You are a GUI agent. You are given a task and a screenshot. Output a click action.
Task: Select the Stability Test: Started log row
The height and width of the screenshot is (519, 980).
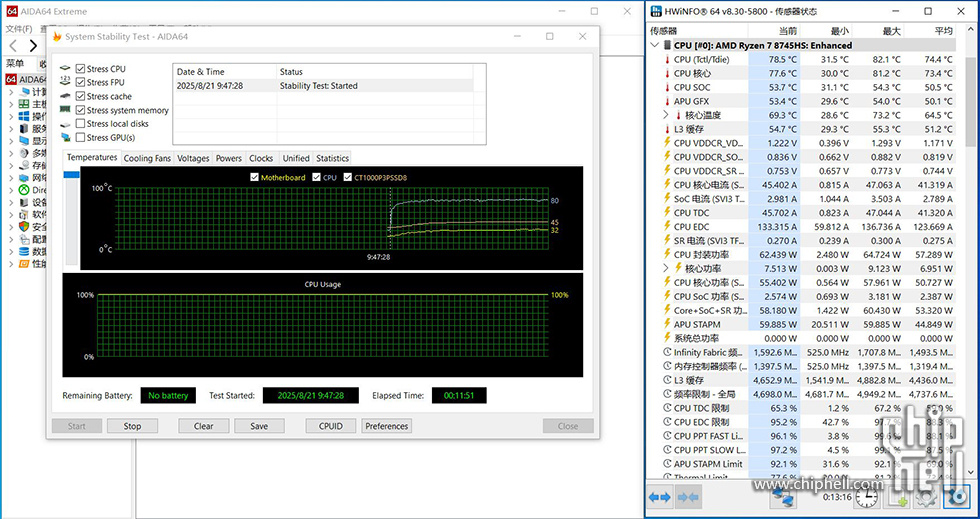[323, 86]
